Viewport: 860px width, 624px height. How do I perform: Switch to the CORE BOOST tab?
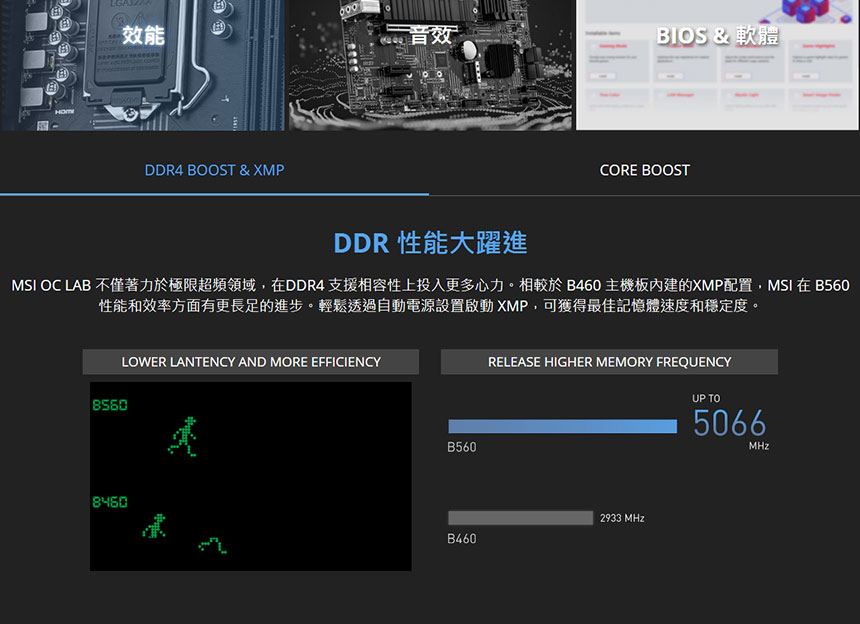[644, 171]
